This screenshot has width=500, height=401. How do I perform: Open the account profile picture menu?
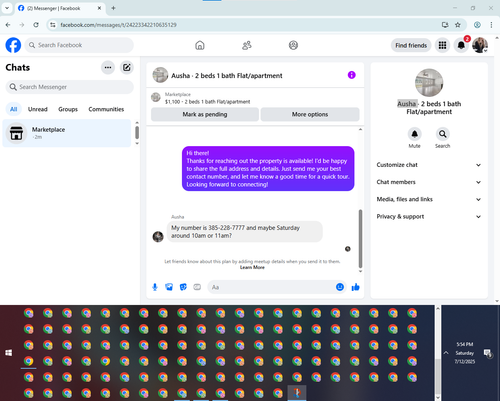pos(480,45)
